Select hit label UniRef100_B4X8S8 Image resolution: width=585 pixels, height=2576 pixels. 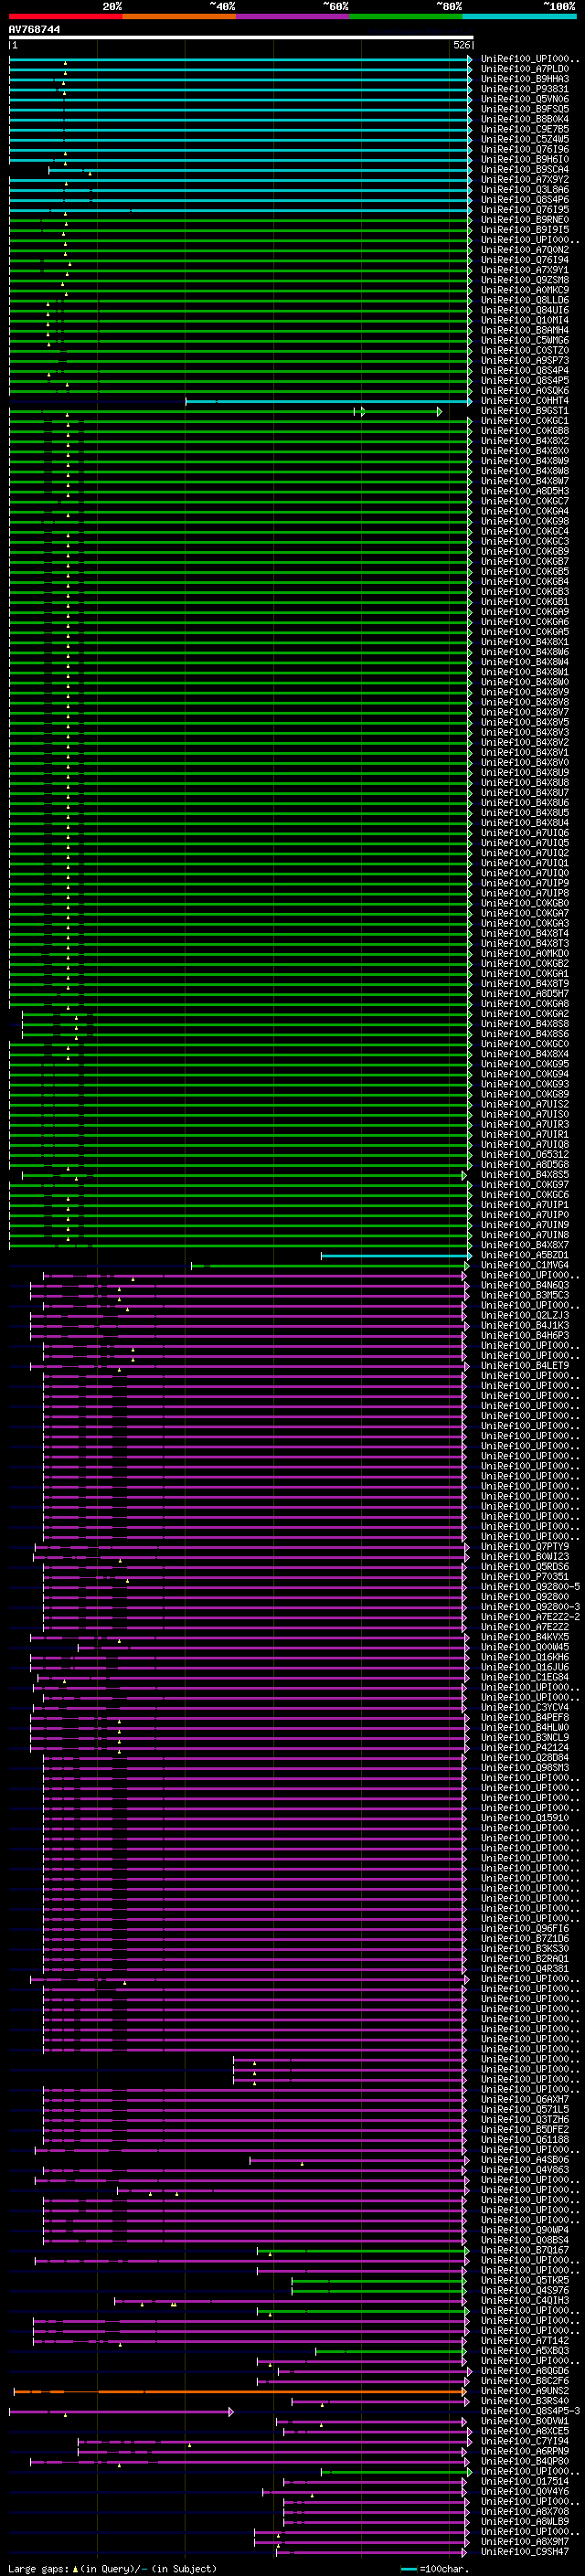525,1024
